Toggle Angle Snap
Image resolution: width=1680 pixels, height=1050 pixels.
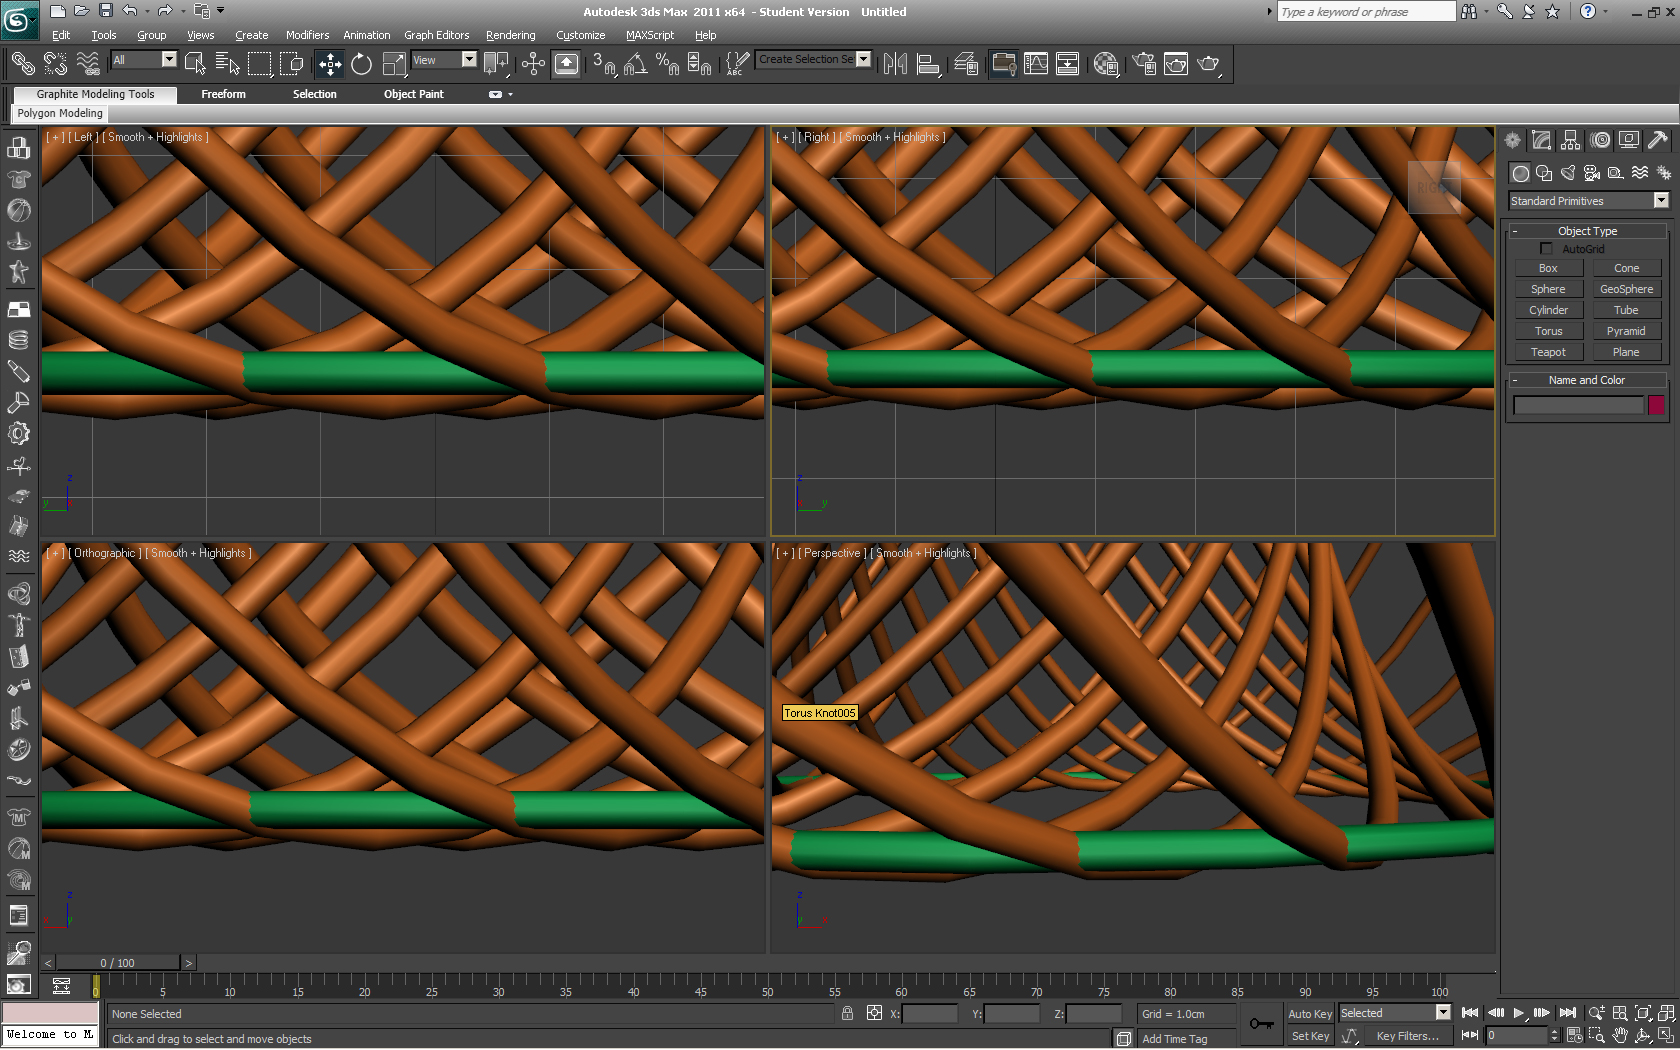click(635, 64)
